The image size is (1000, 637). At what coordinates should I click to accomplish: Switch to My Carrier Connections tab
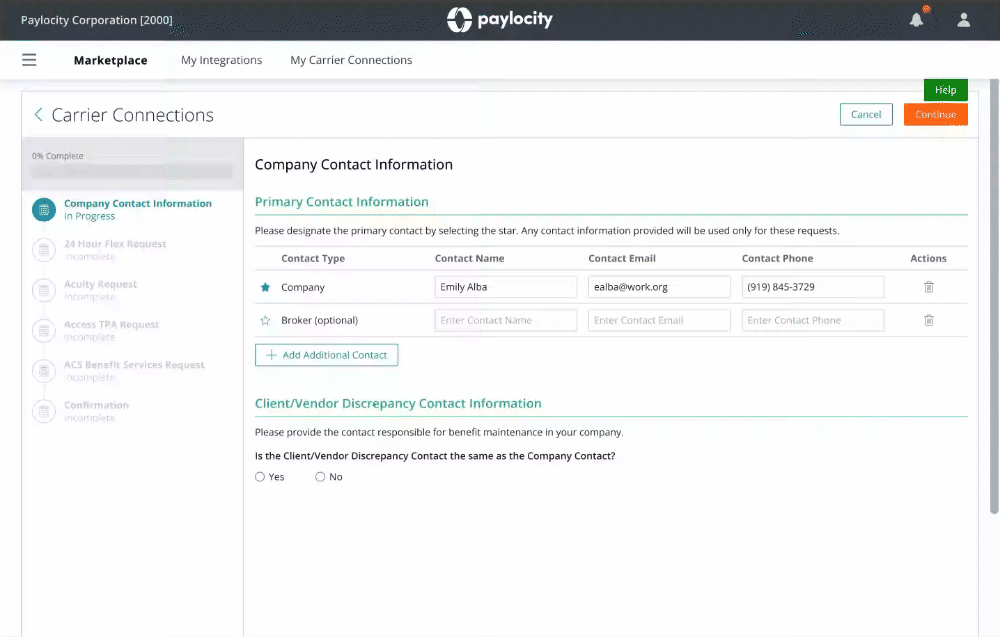click(351, 60)
